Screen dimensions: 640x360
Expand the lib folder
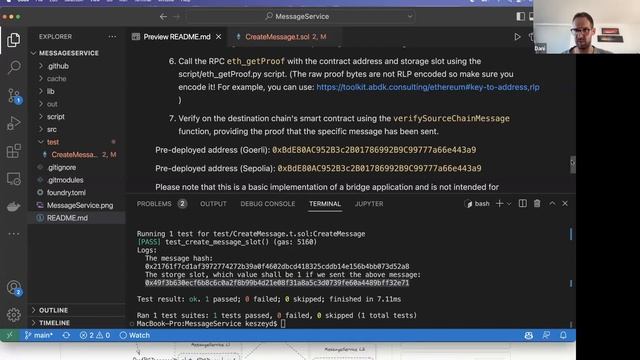tap(77, 91)
